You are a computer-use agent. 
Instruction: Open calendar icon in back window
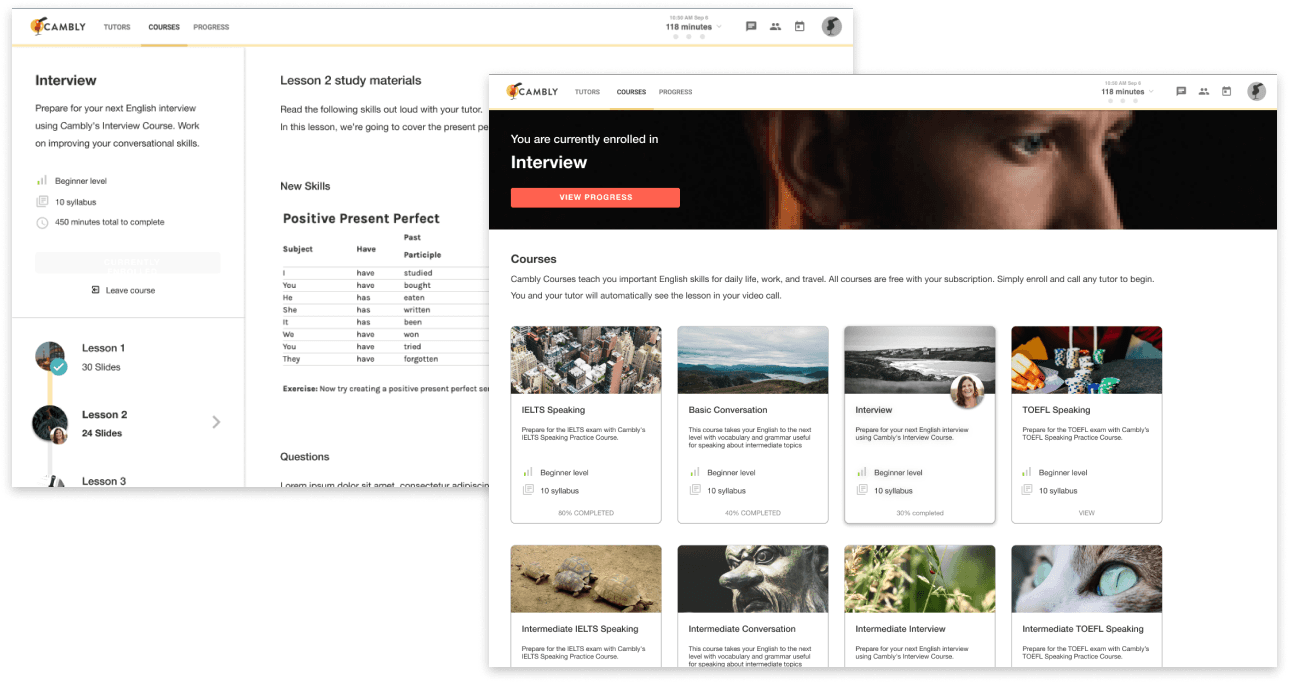799,27
